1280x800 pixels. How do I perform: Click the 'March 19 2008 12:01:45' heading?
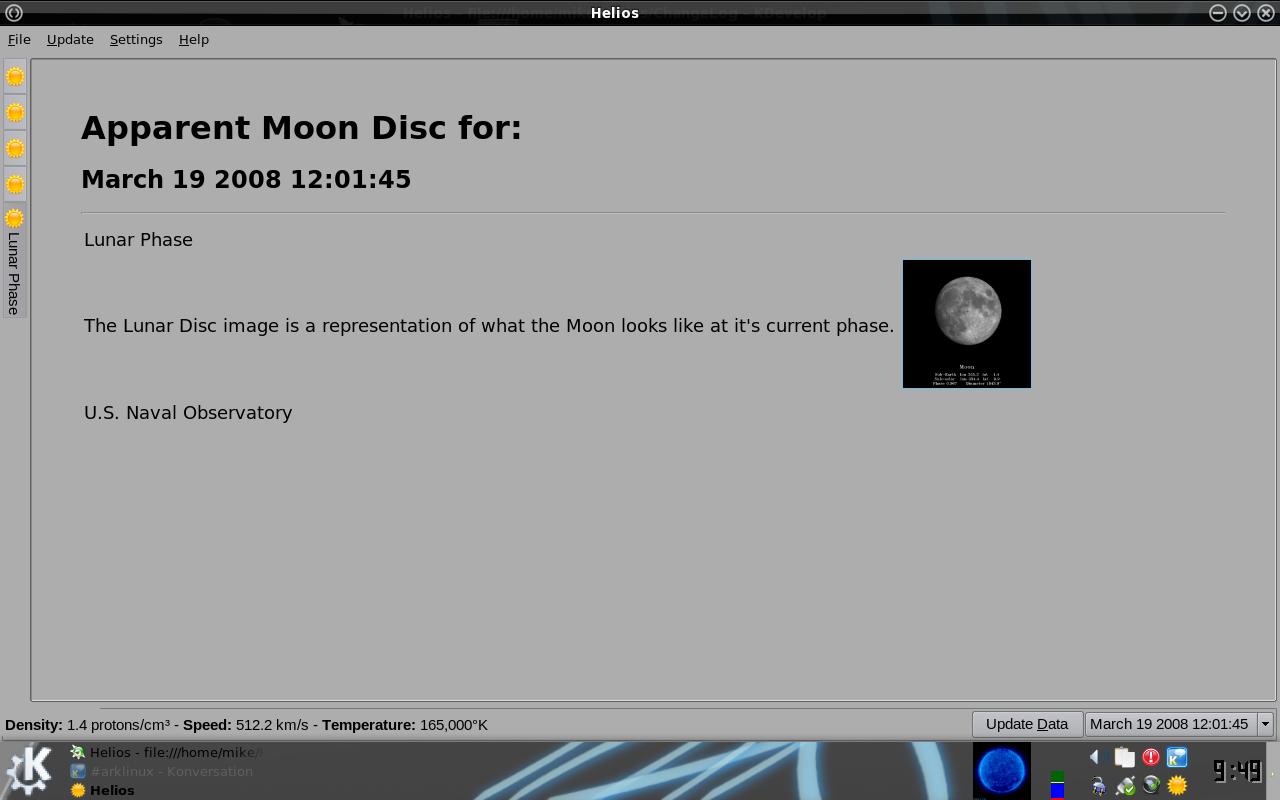246,180
